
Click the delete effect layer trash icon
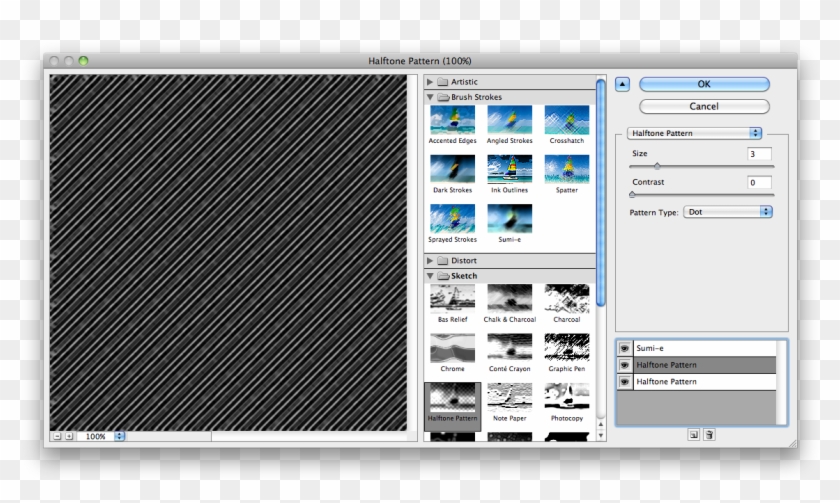pos(709,434)
